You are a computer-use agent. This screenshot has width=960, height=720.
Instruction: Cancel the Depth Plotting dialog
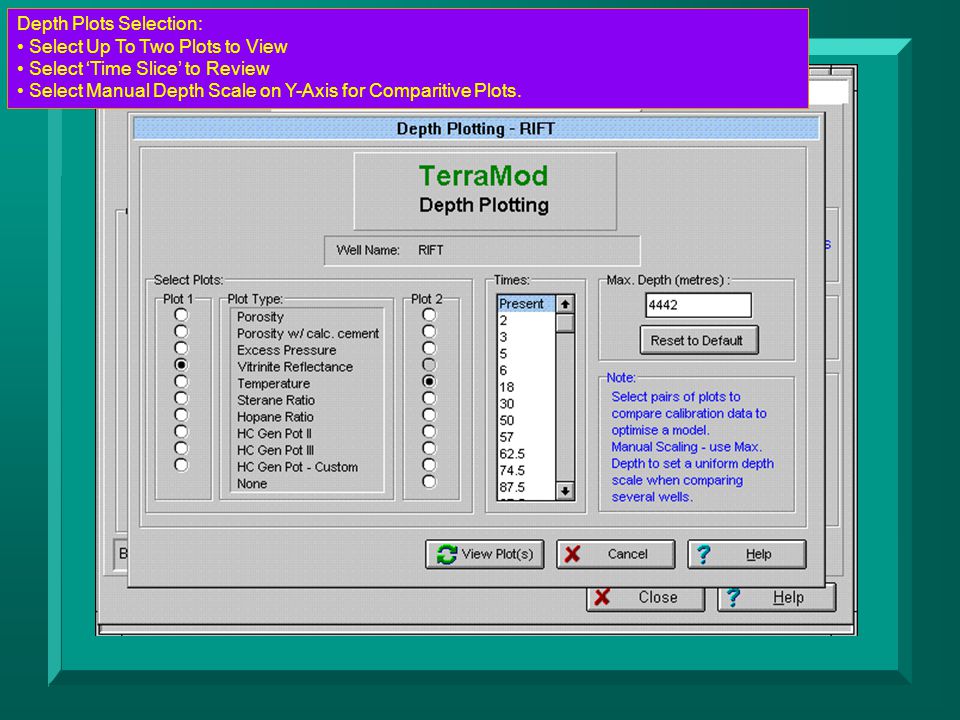615,554
